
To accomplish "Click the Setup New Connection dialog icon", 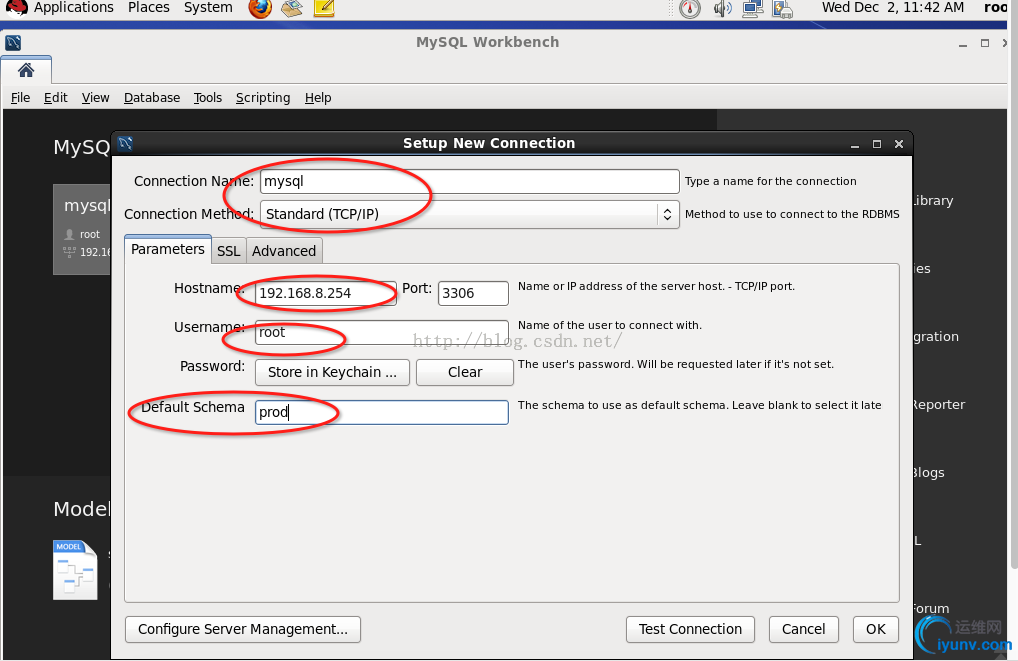I will click(126, 143).
